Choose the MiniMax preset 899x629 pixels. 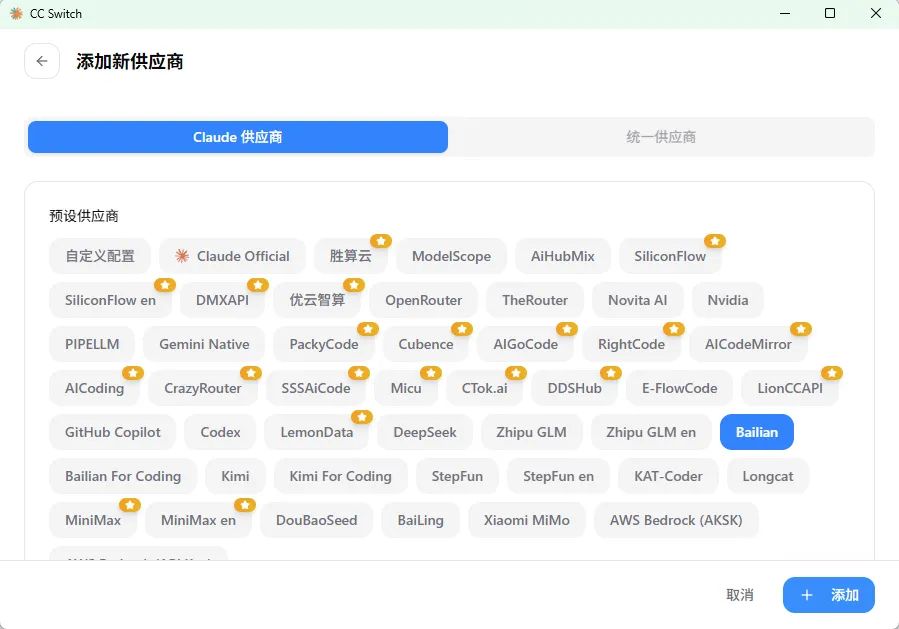[x=93, y=521]
